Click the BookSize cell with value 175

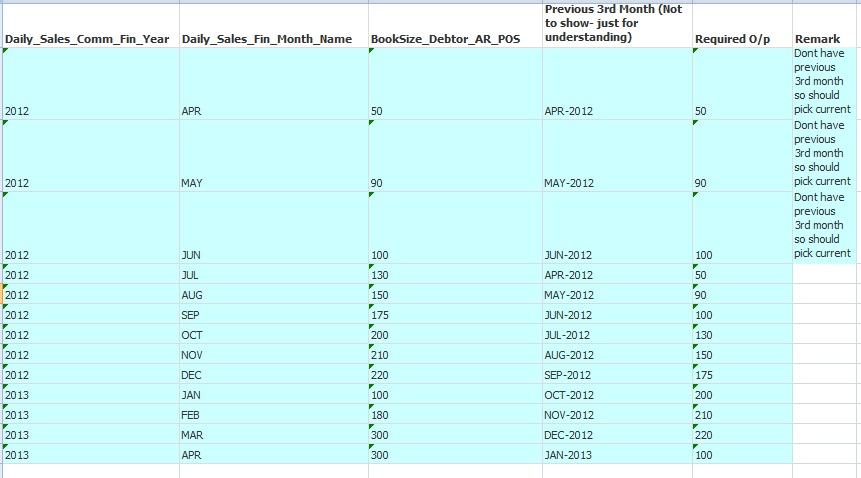coord(455,314)
